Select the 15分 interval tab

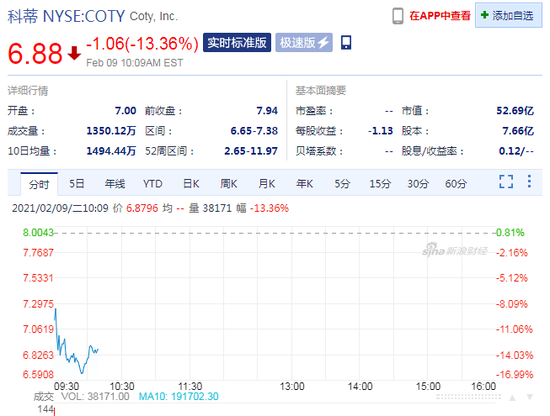380,183
